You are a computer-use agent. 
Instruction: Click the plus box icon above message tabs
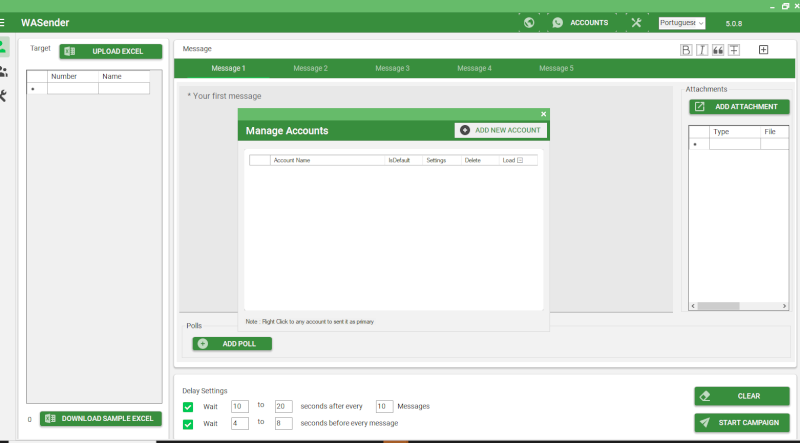tap(763, 50)
